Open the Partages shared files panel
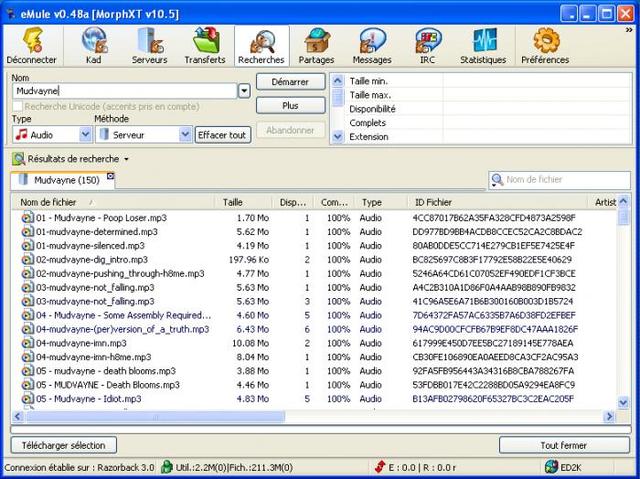This screenshot has height=479, width=640. 316,46
